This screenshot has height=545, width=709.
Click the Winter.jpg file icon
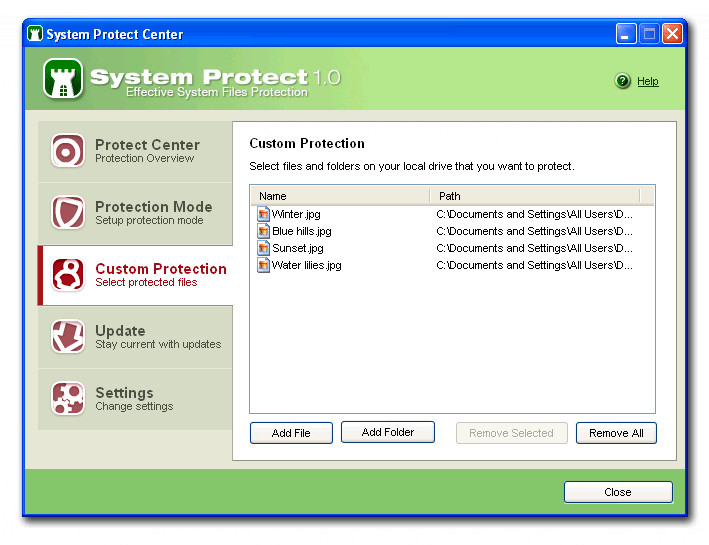tap(263, 214)
